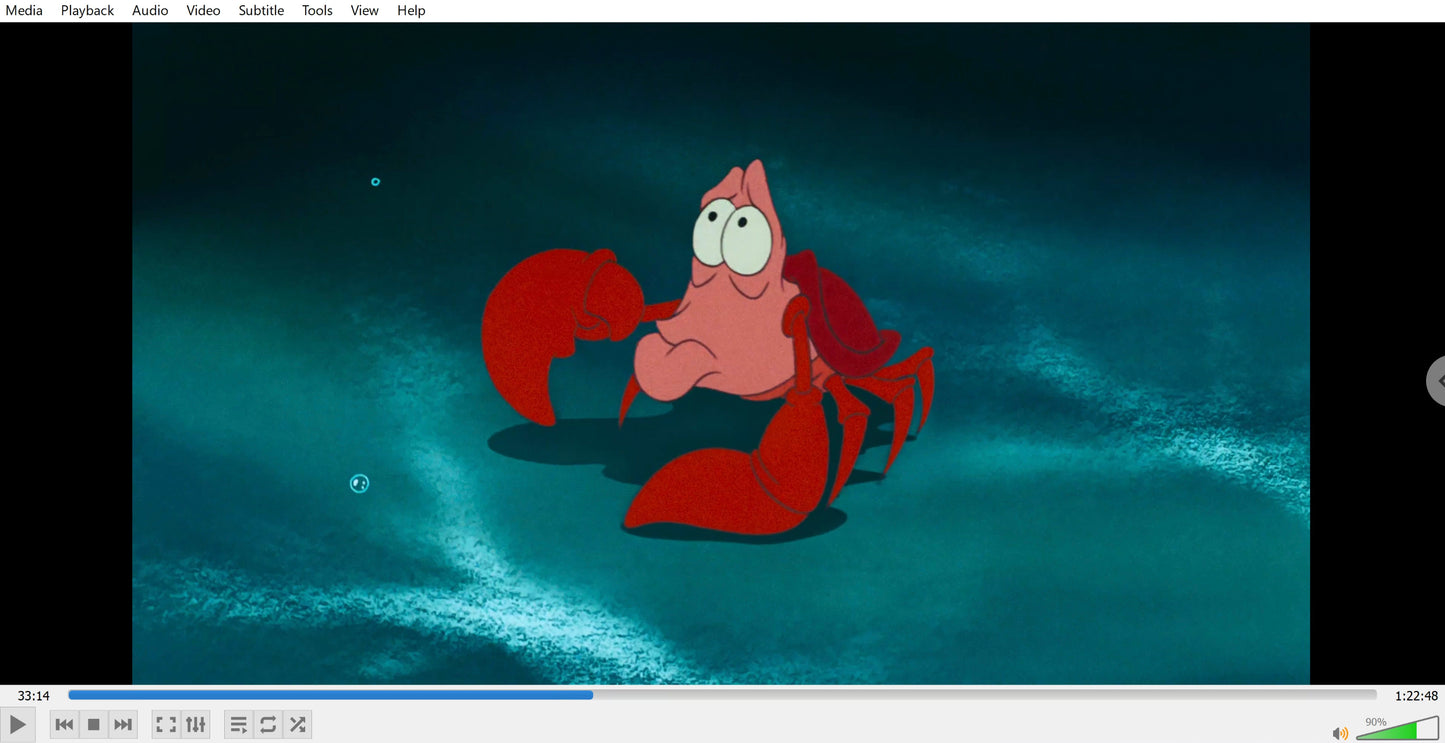This screenshot has width=1445, height=743.
Task: Toggle loop repeat mode
Action: coord(268,725)
